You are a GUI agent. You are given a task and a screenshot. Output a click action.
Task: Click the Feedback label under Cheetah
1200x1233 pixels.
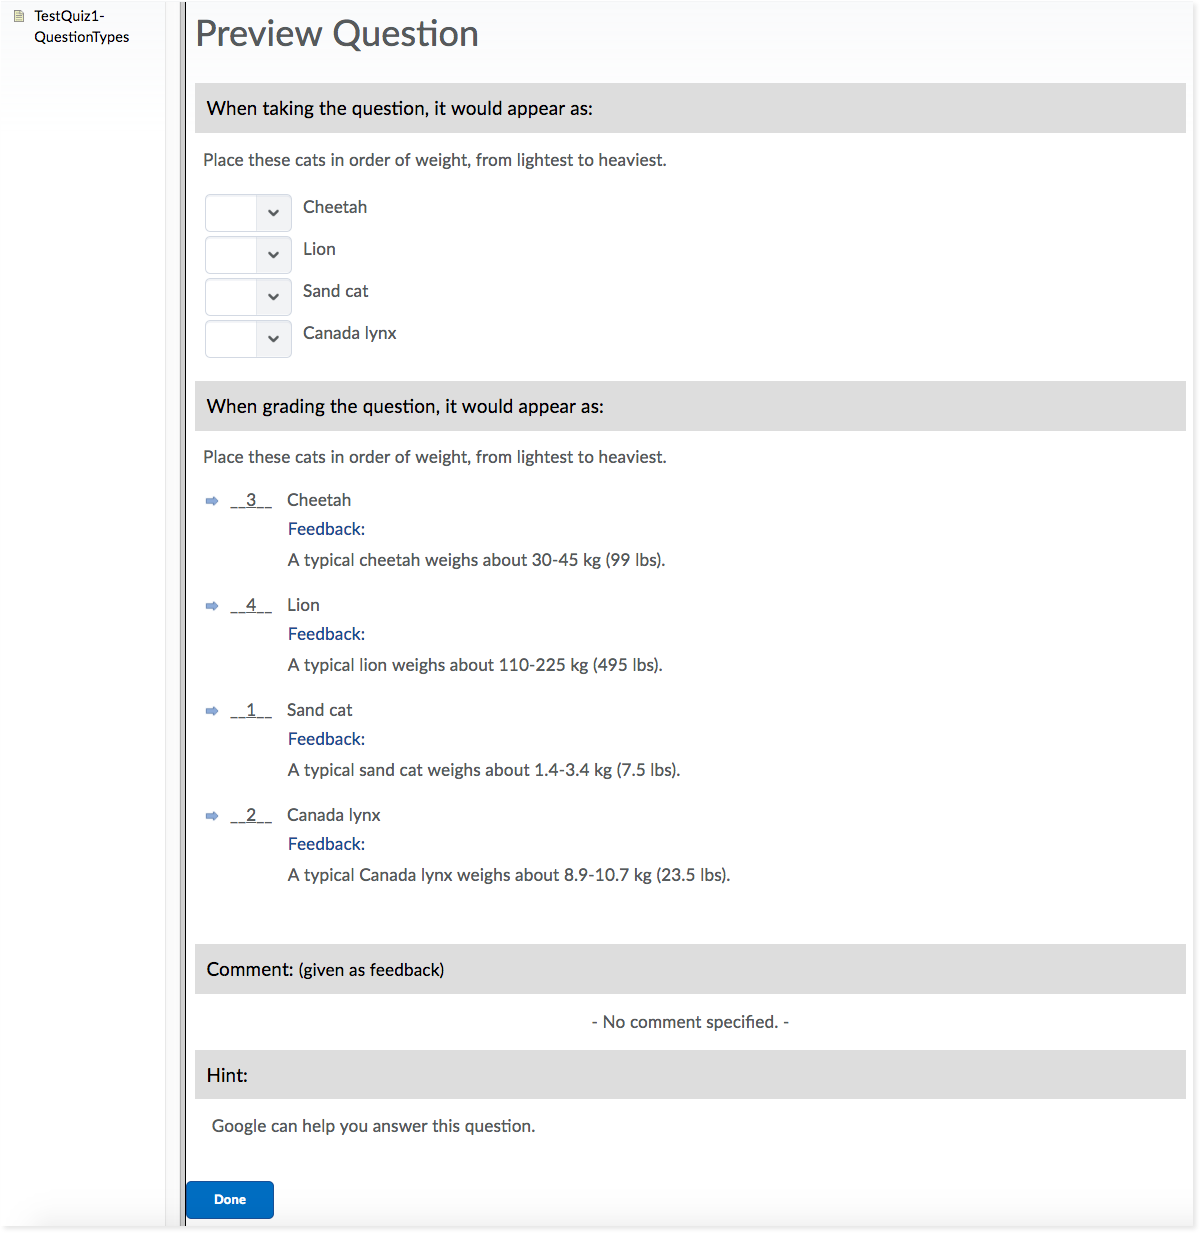[x=326, y=529]
